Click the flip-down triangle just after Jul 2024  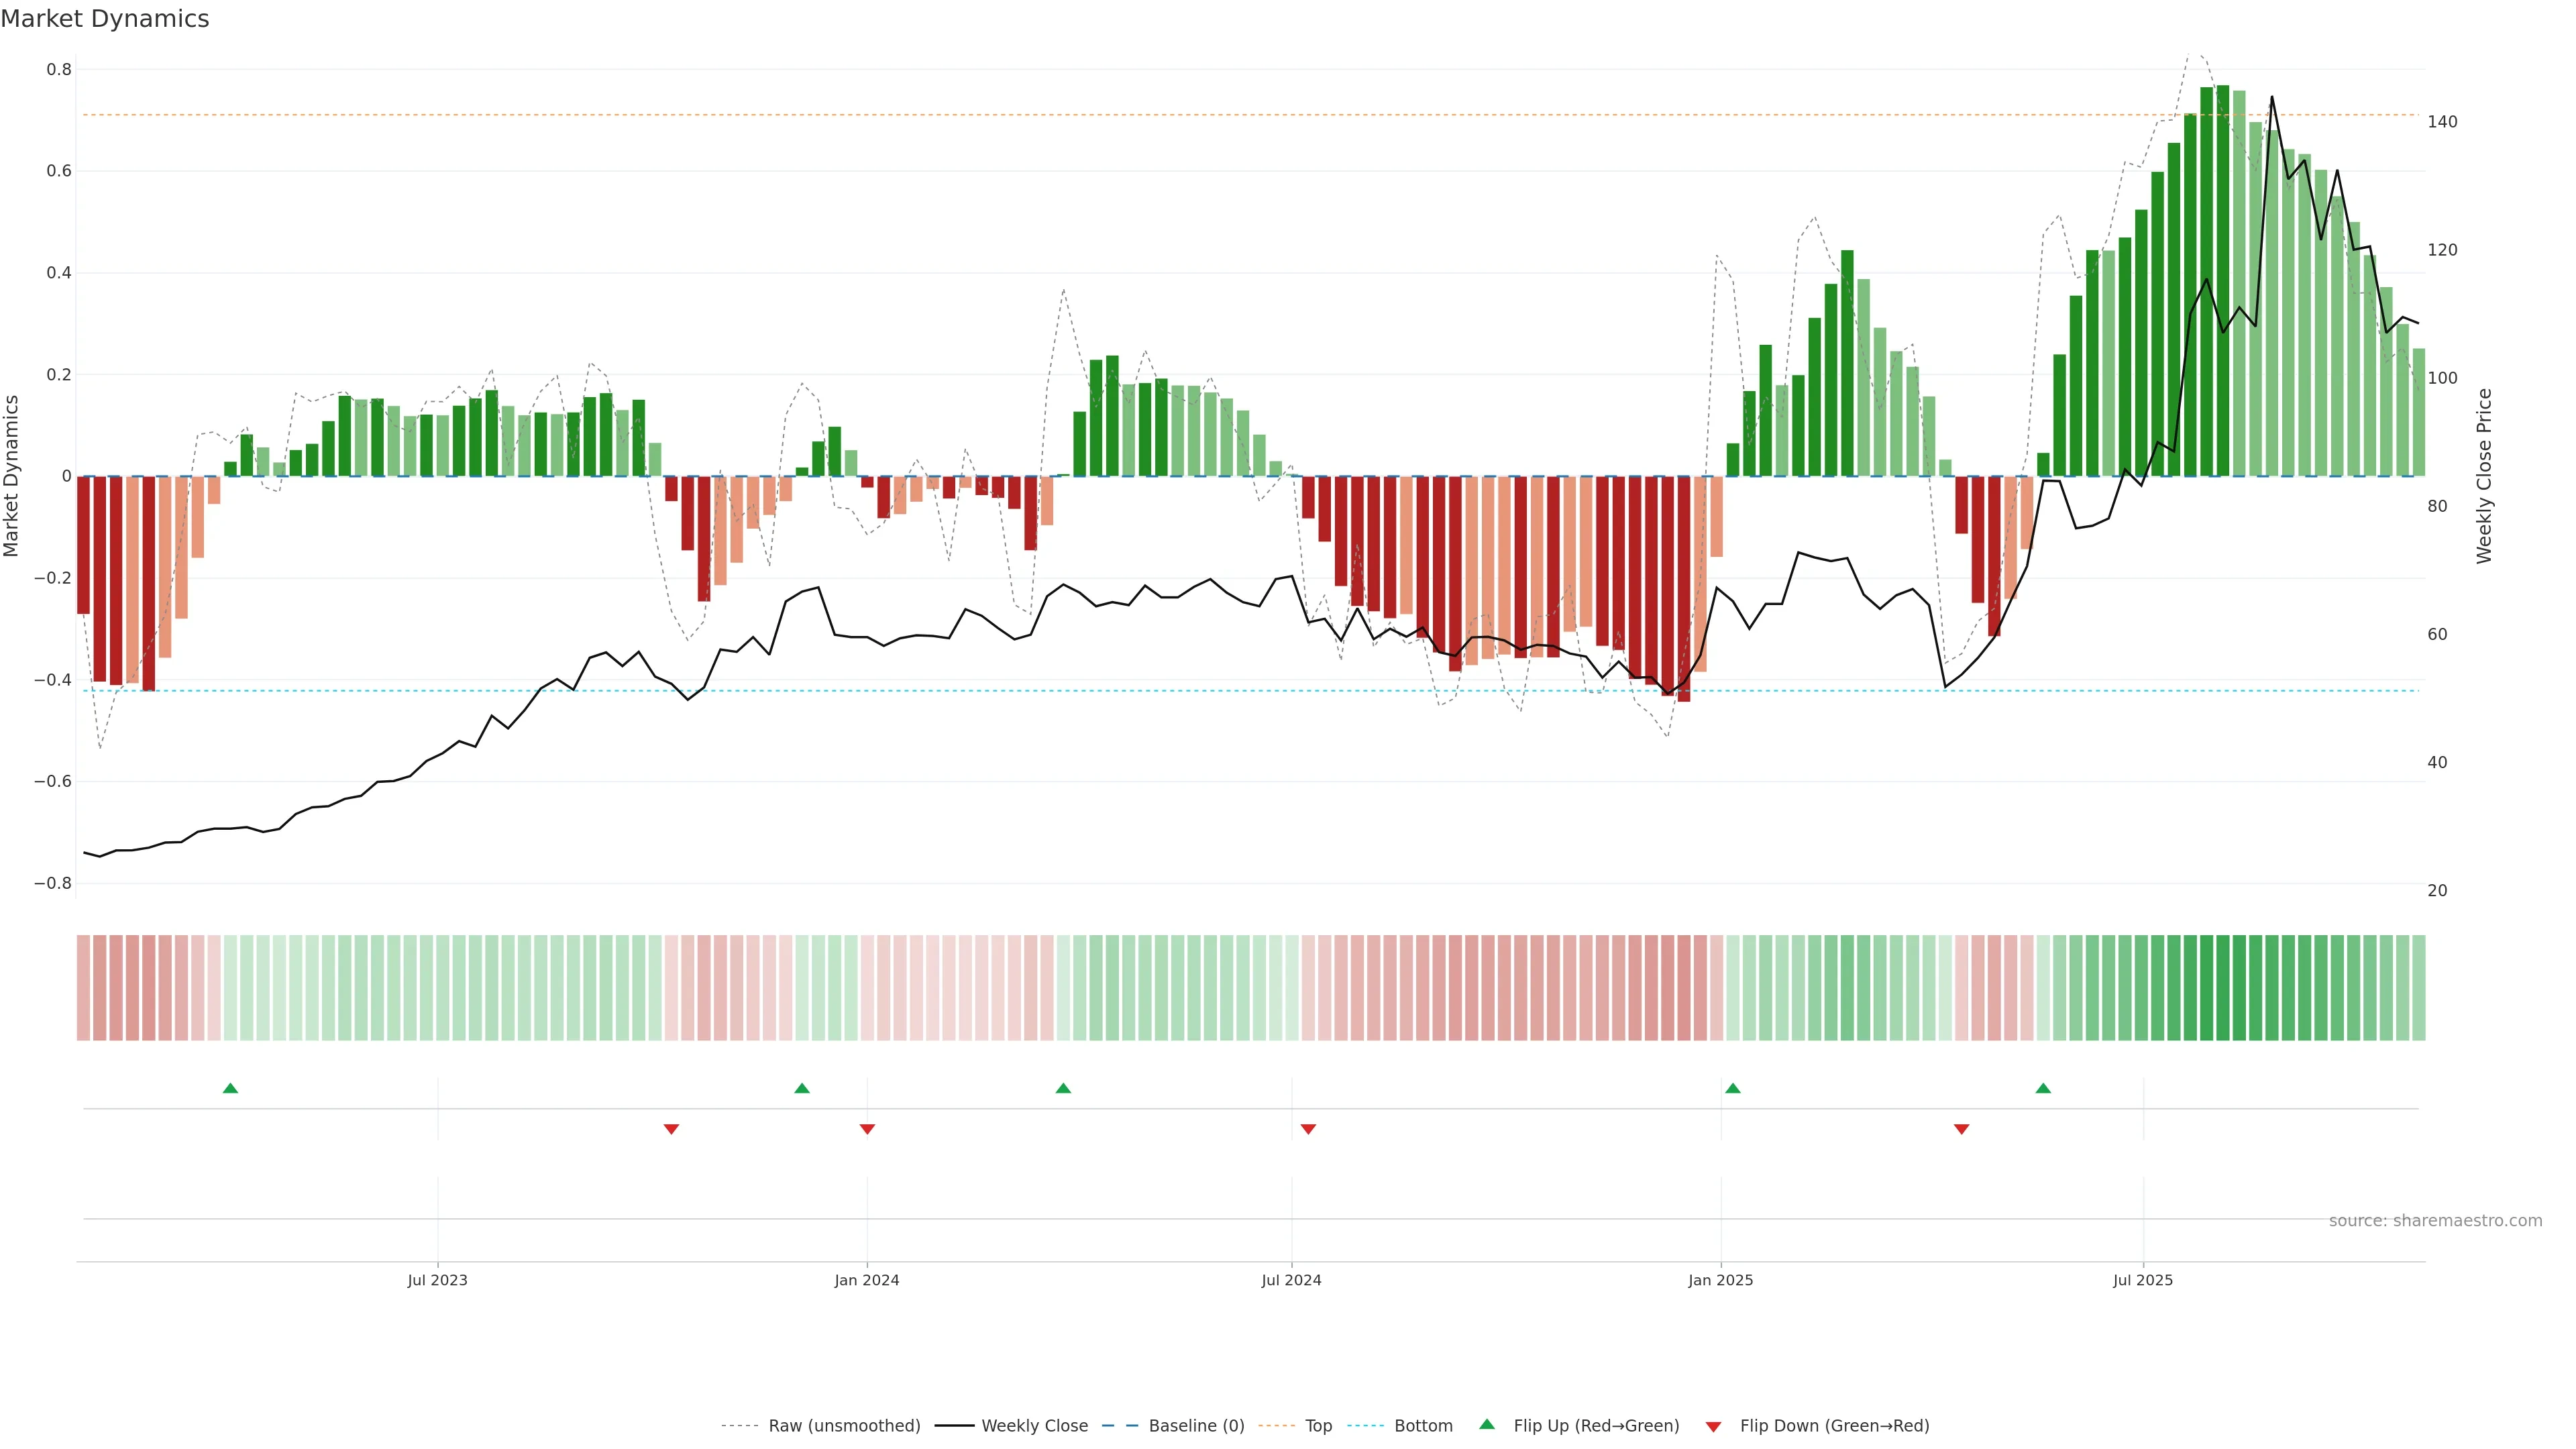[x=1308, y=1129]
